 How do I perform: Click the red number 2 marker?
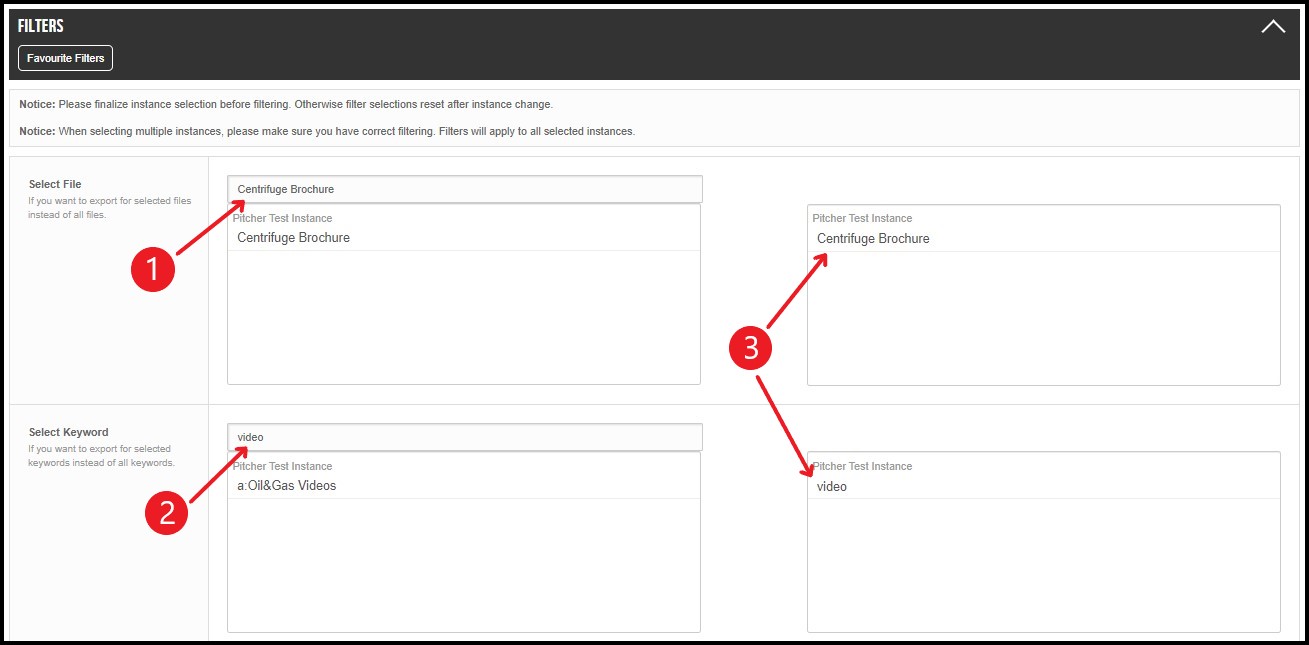click(166, 512)
